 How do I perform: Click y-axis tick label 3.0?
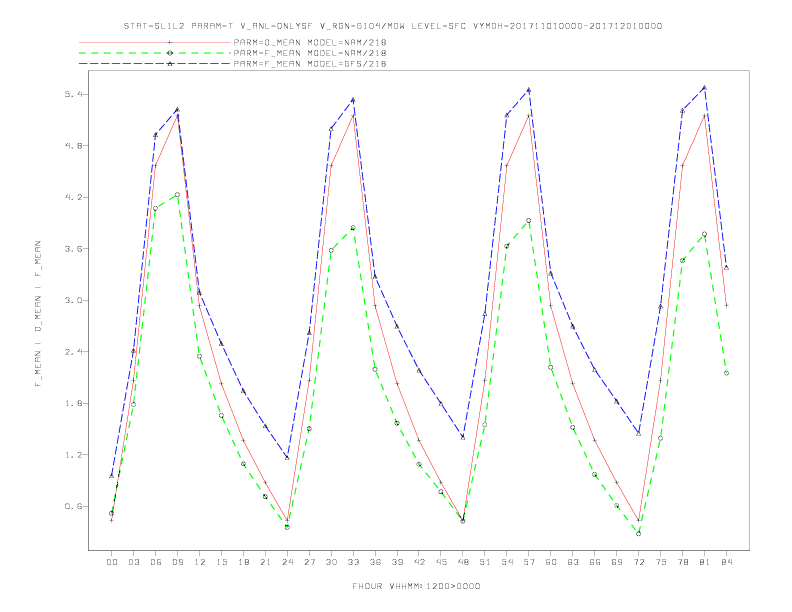pos(72,300)
